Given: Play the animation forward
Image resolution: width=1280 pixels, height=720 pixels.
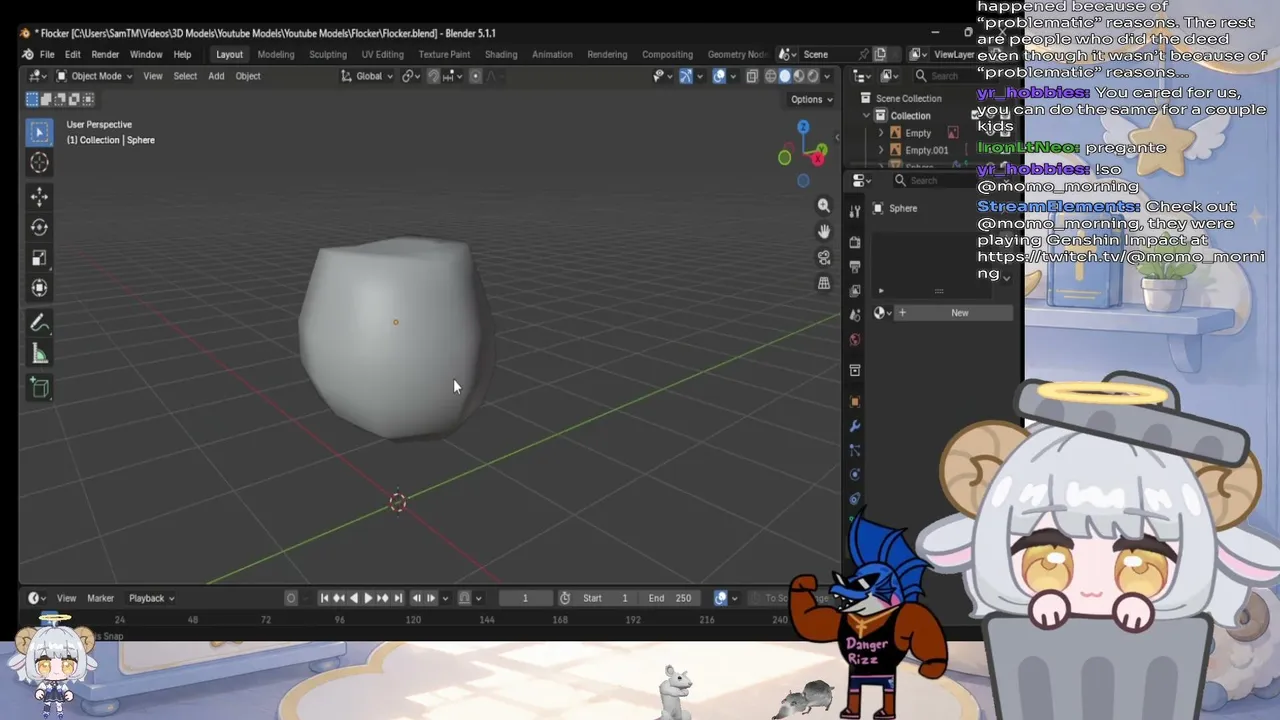Looking at the screenshot, I should (x=368, y=598).
